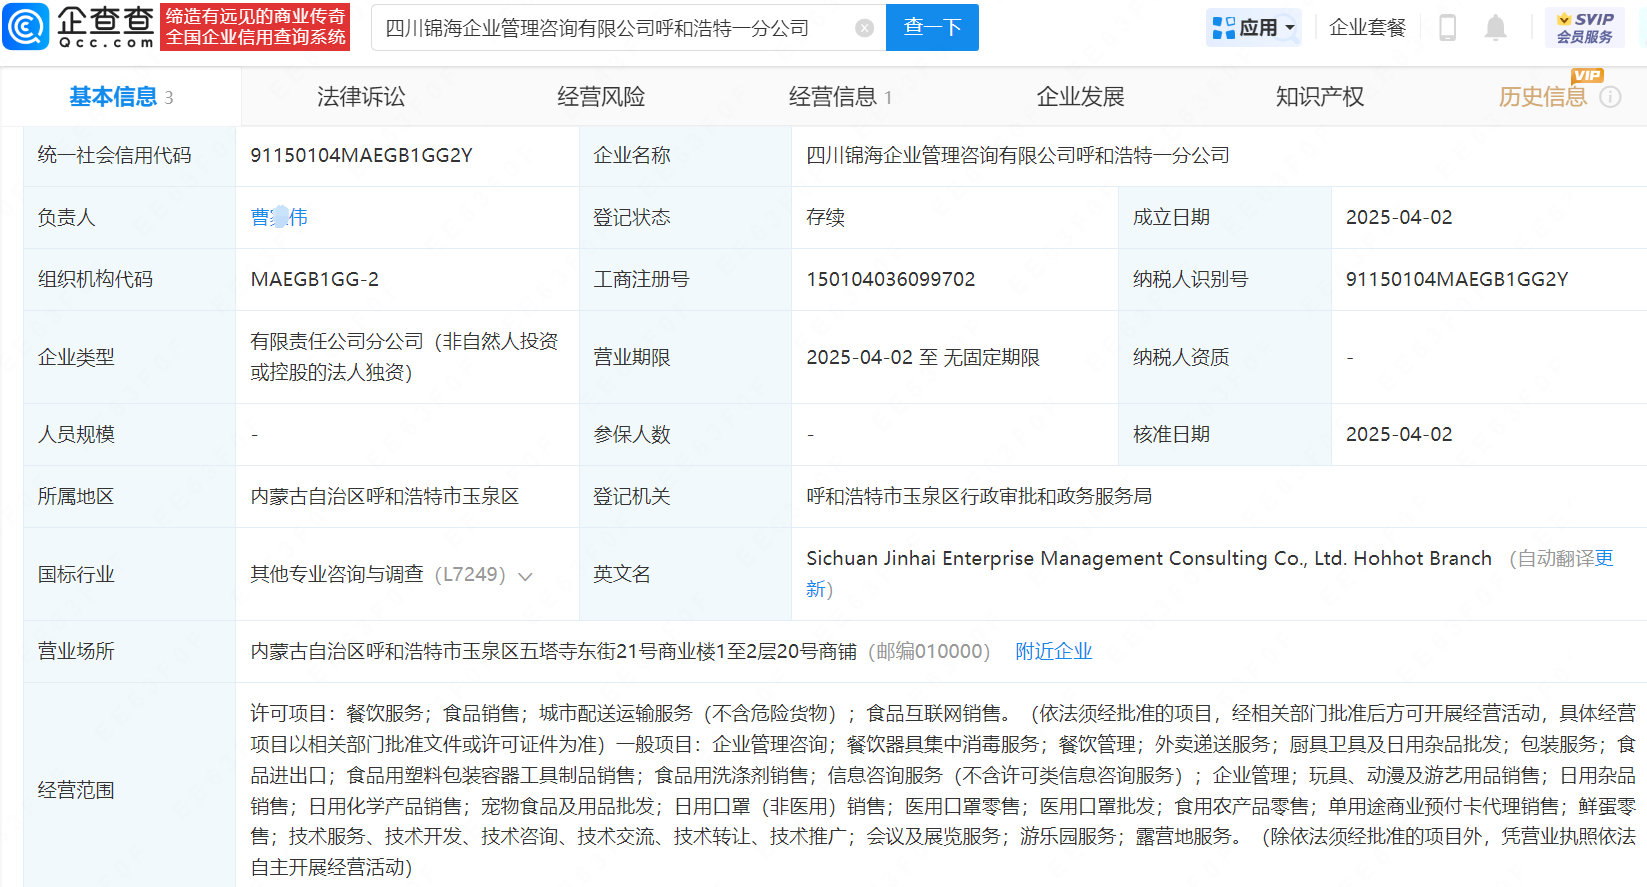Click the Qcc.com logo icon
1647x887 pixels.
point(26,27)
